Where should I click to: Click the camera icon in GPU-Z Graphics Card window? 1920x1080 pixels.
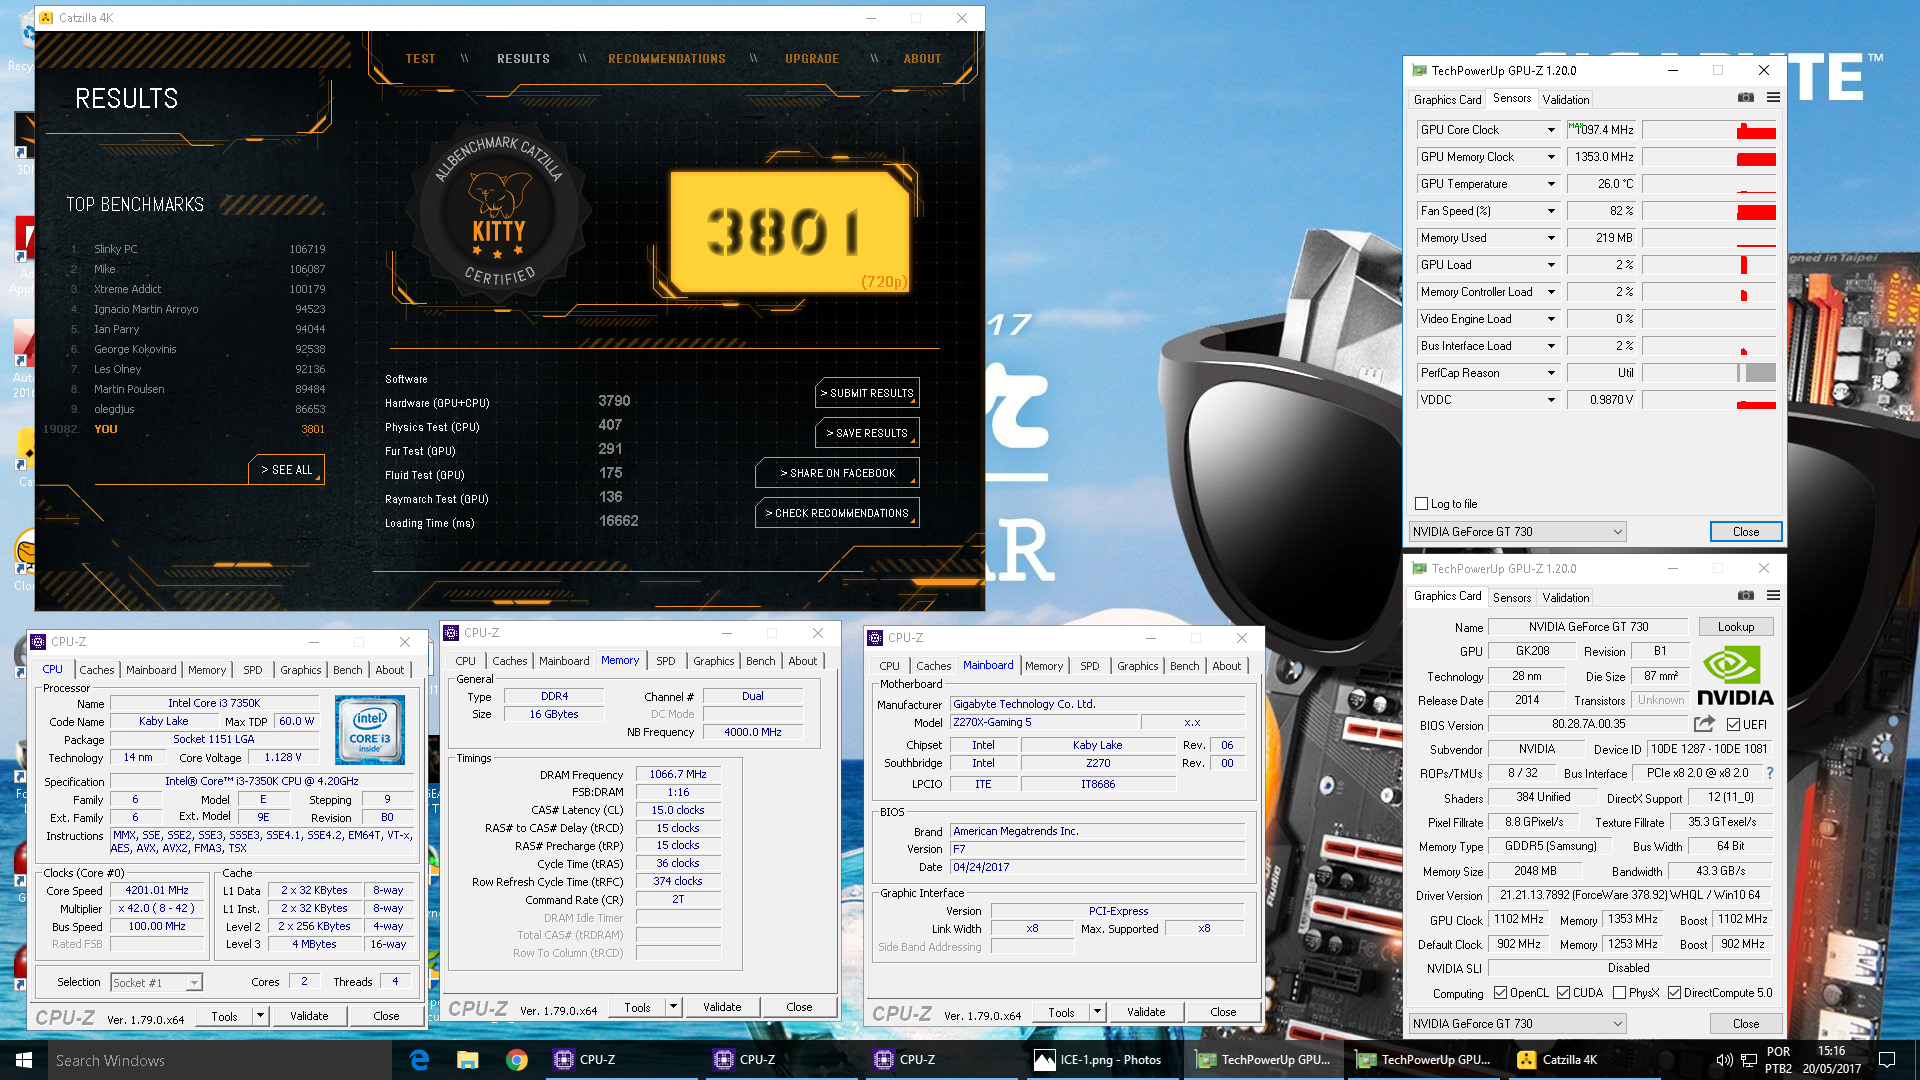click(x=1745, y=596)
